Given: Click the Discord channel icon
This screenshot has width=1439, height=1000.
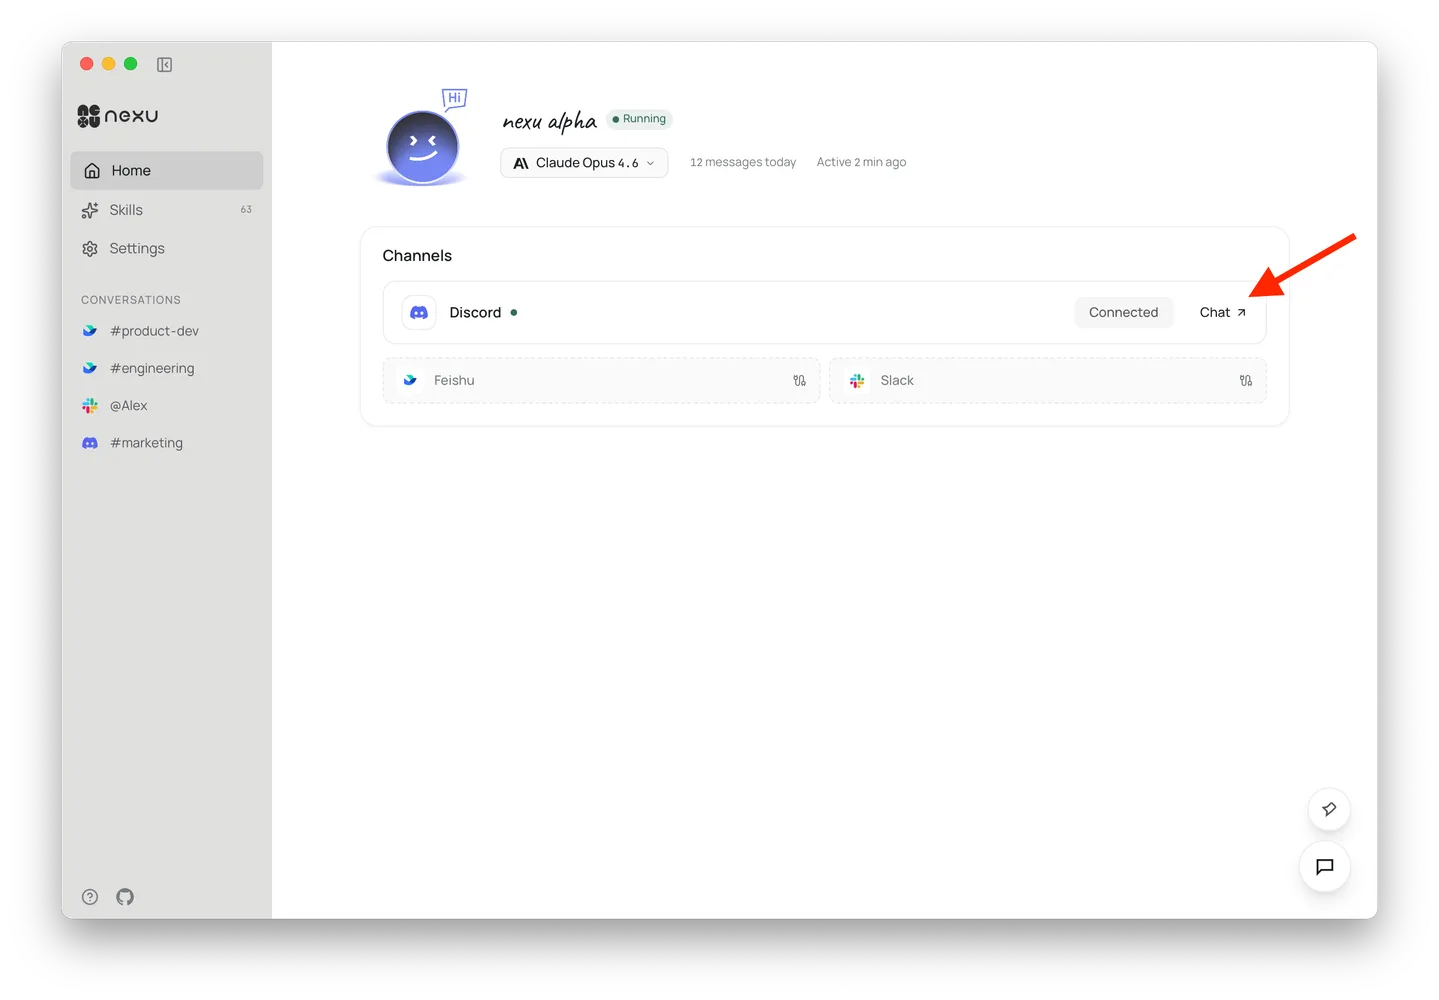Looking at the screenshot, I should click(x=418, y=312).
